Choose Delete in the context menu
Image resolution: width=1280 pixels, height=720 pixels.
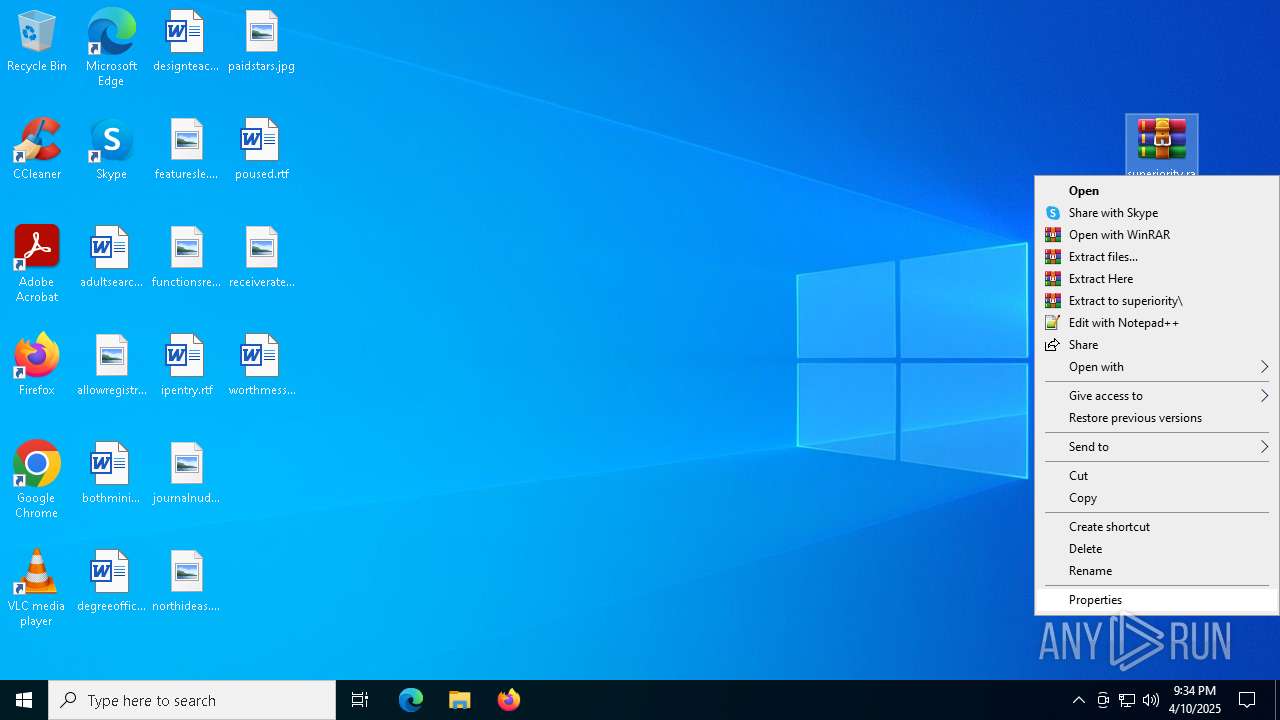tap(1157, 549)
